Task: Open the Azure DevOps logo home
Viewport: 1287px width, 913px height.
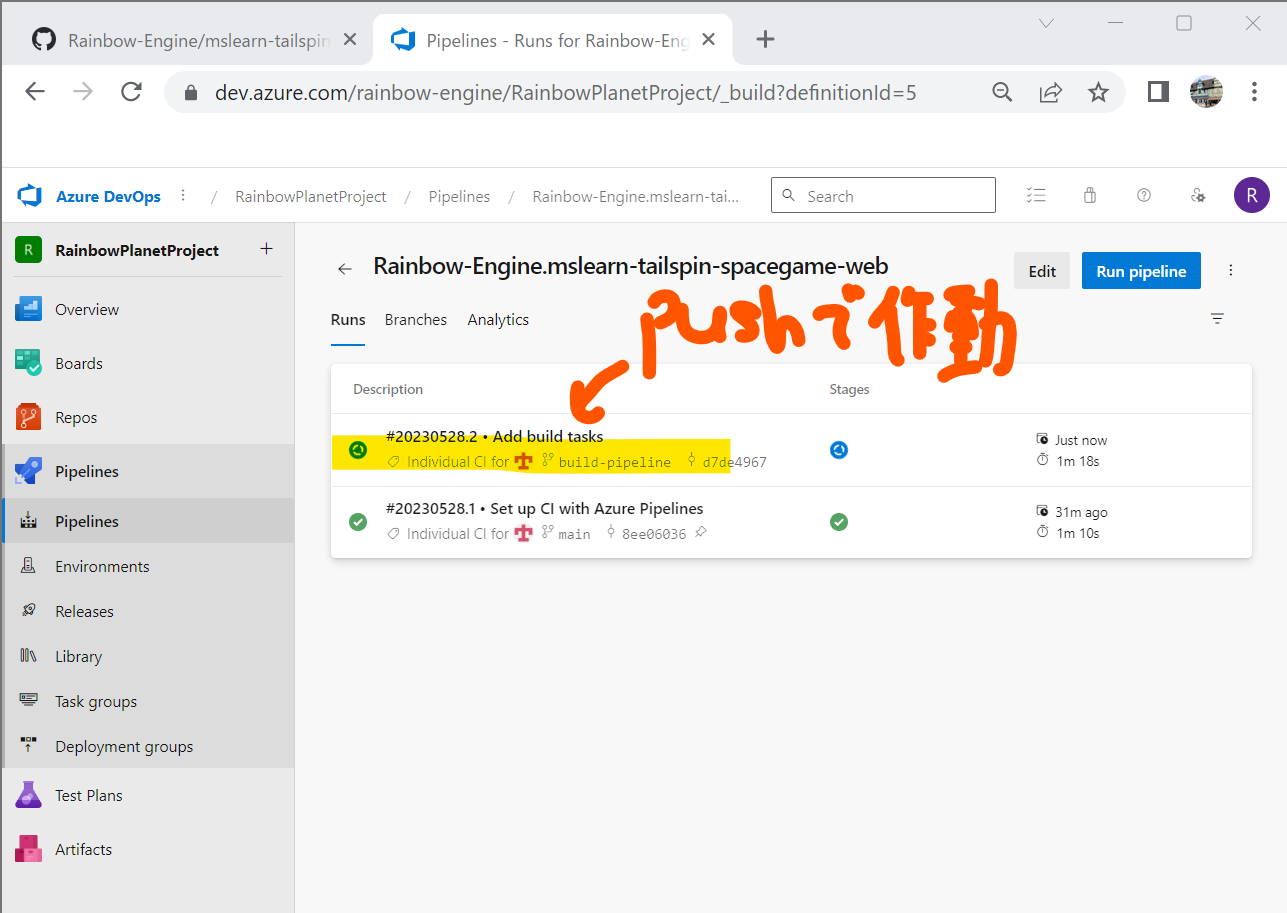Action: click(x=29, y=196)
